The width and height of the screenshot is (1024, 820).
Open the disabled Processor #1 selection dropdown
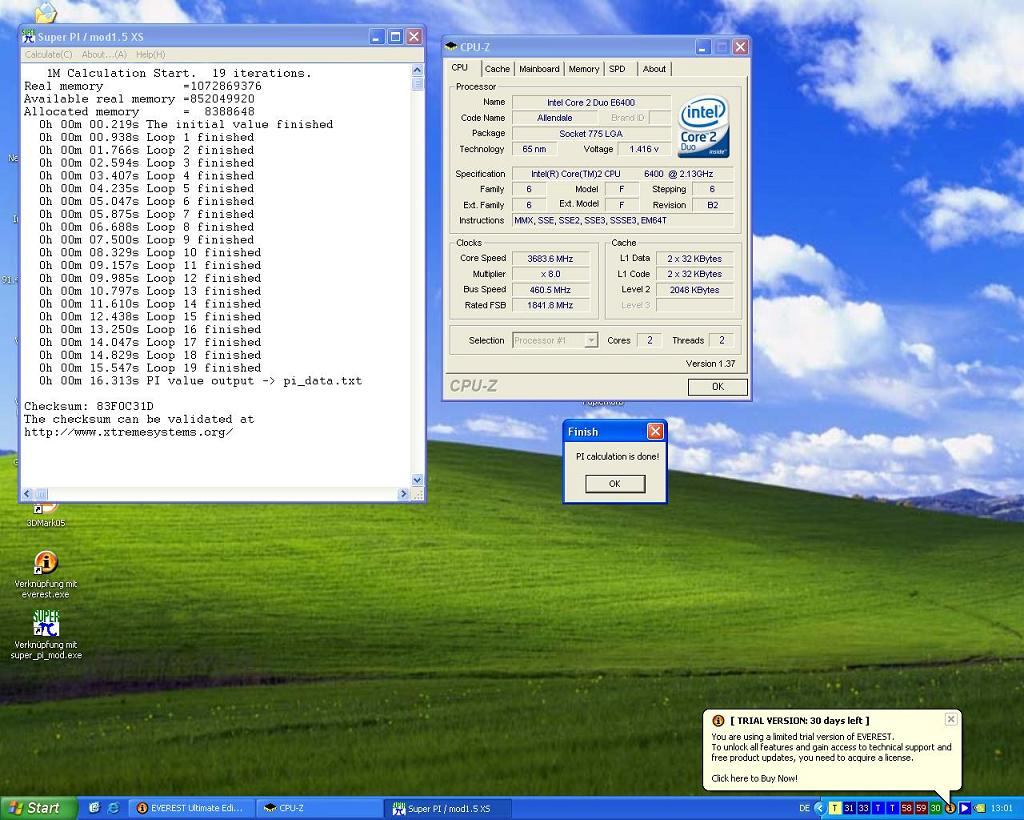pos(555,340)
